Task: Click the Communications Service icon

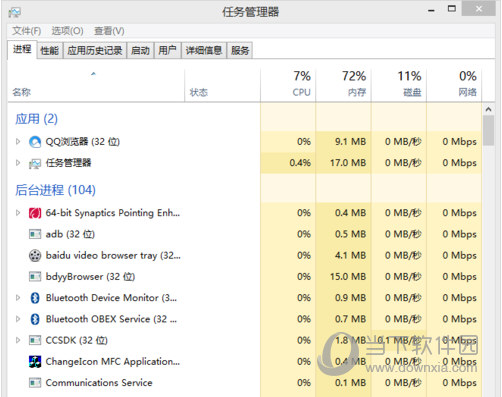Action: [35, 383]
